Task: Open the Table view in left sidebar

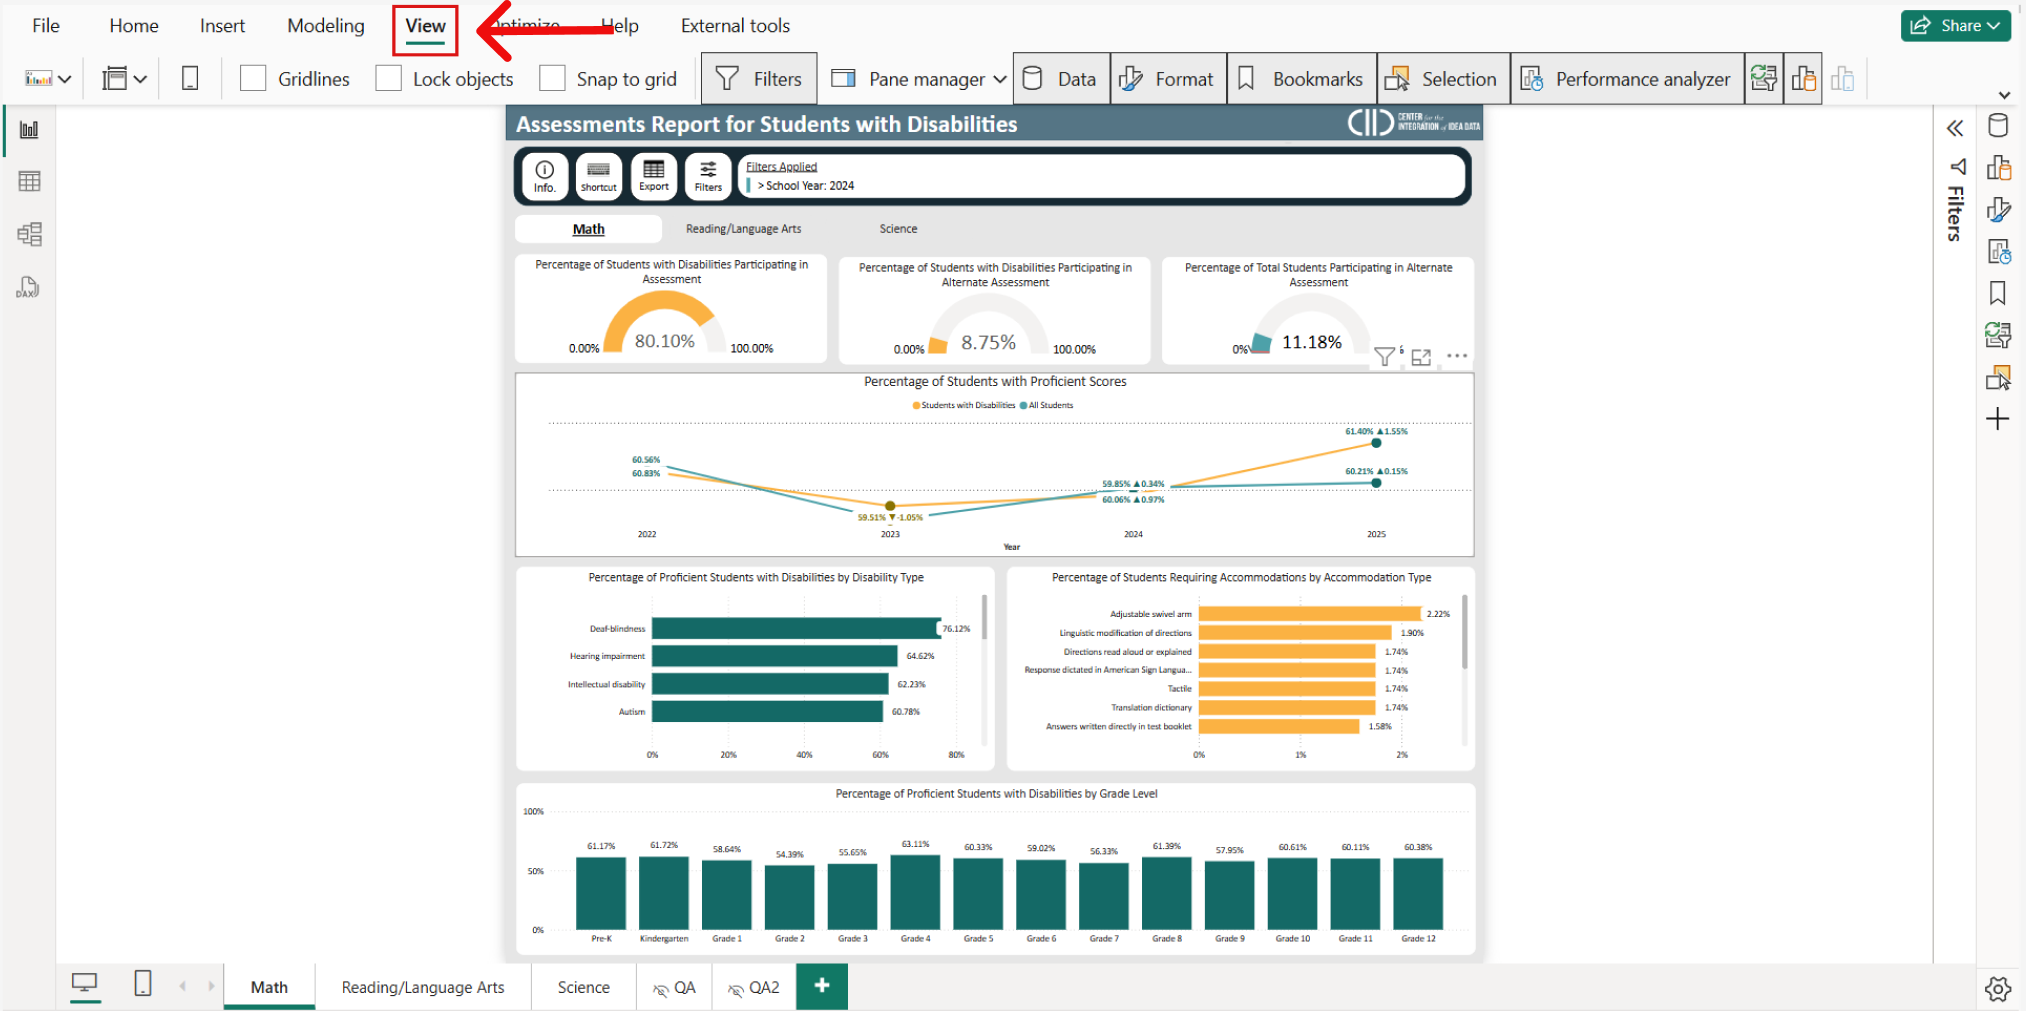Action: pyautogui.click(x=29, y=182)
